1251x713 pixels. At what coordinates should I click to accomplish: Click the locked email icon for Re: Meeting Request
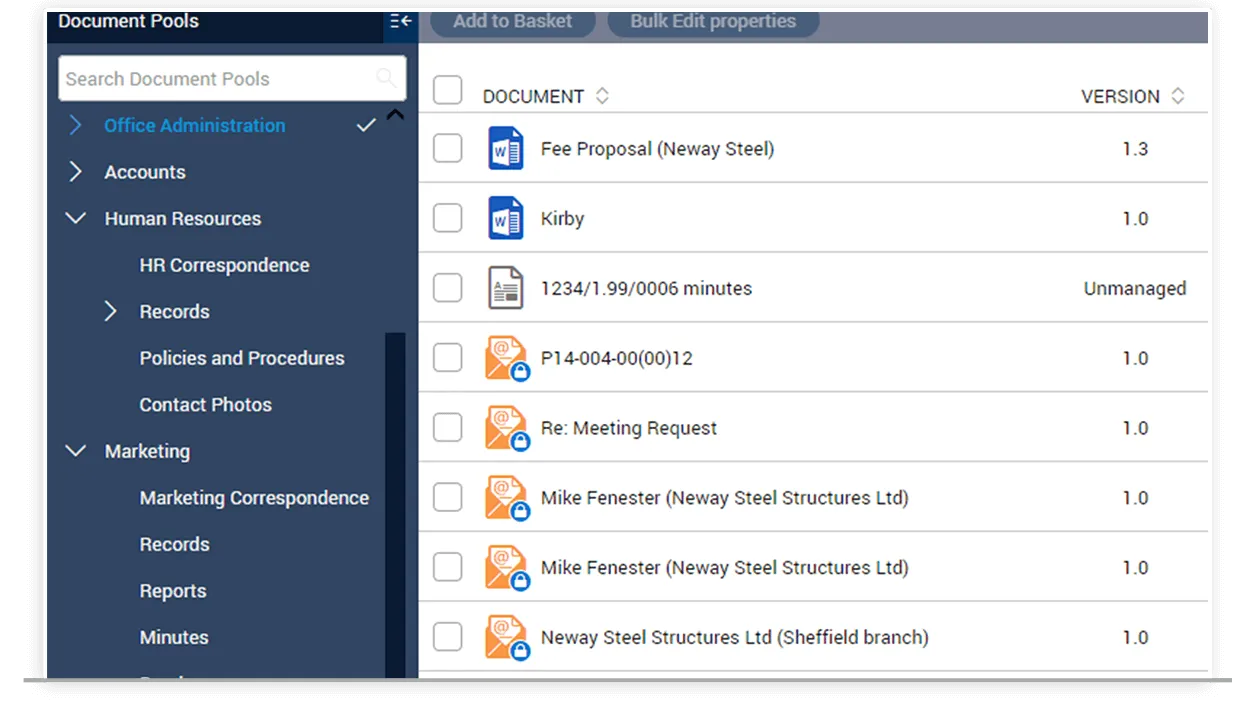507,429
